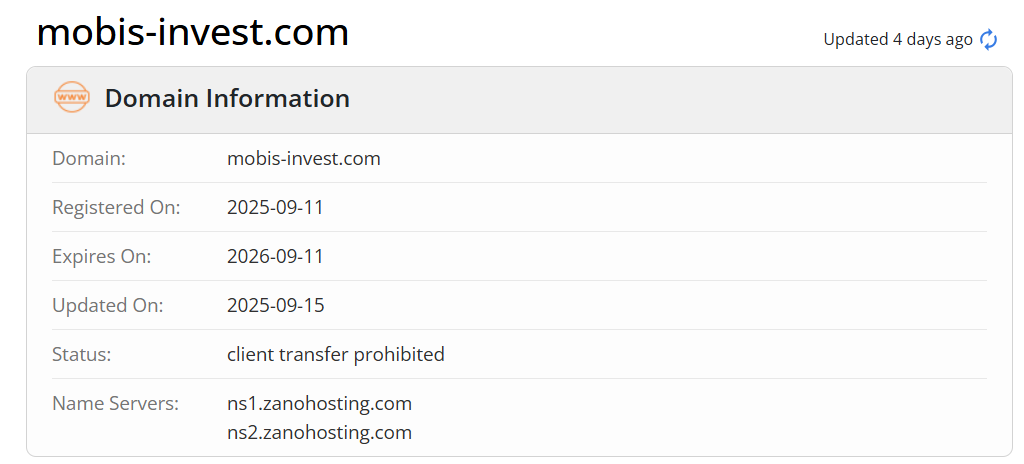Select the 'Registered On:' label
This screenshot has height=464, width=1024.
(x=116, y=207)
